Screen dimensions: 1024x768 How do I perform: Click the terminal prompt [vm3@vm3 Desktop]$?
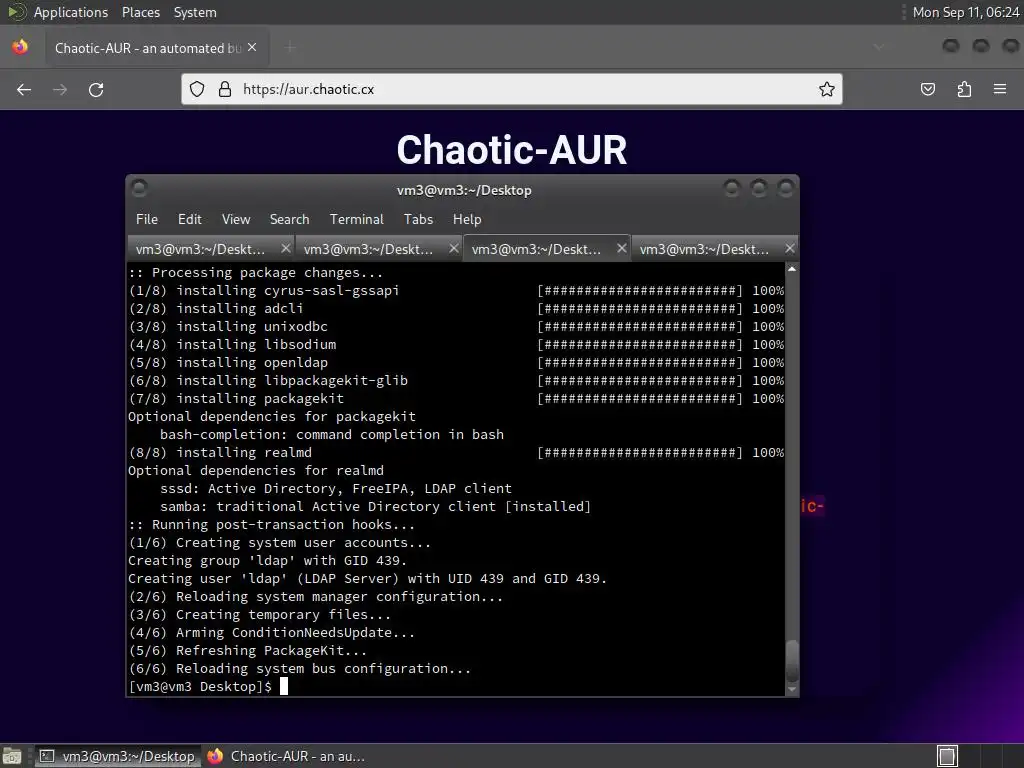[200, 686]
